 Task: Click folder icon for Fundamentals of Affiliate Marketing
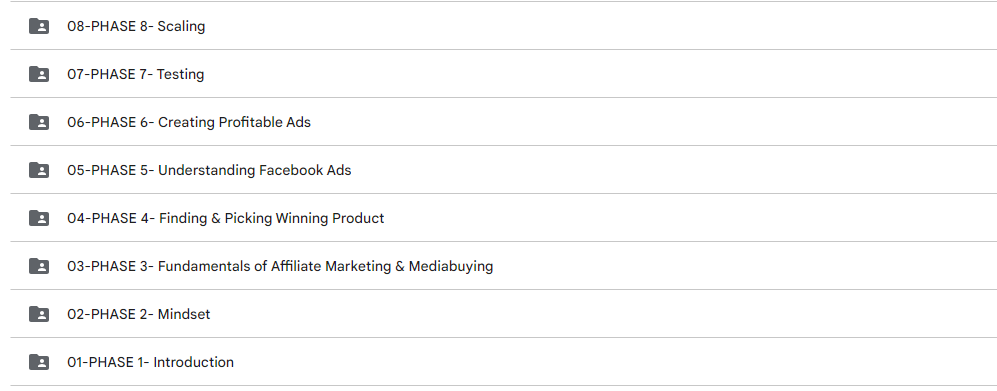point(39,266)
